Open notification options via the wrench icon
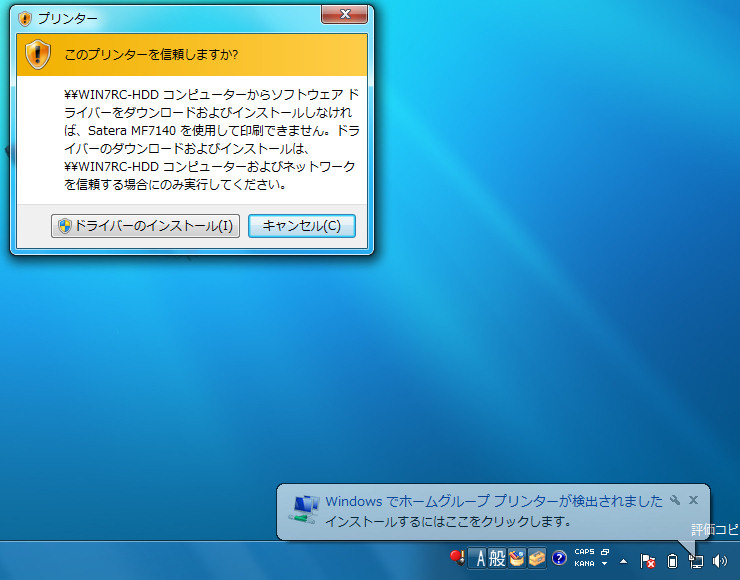 coord(675,500)
